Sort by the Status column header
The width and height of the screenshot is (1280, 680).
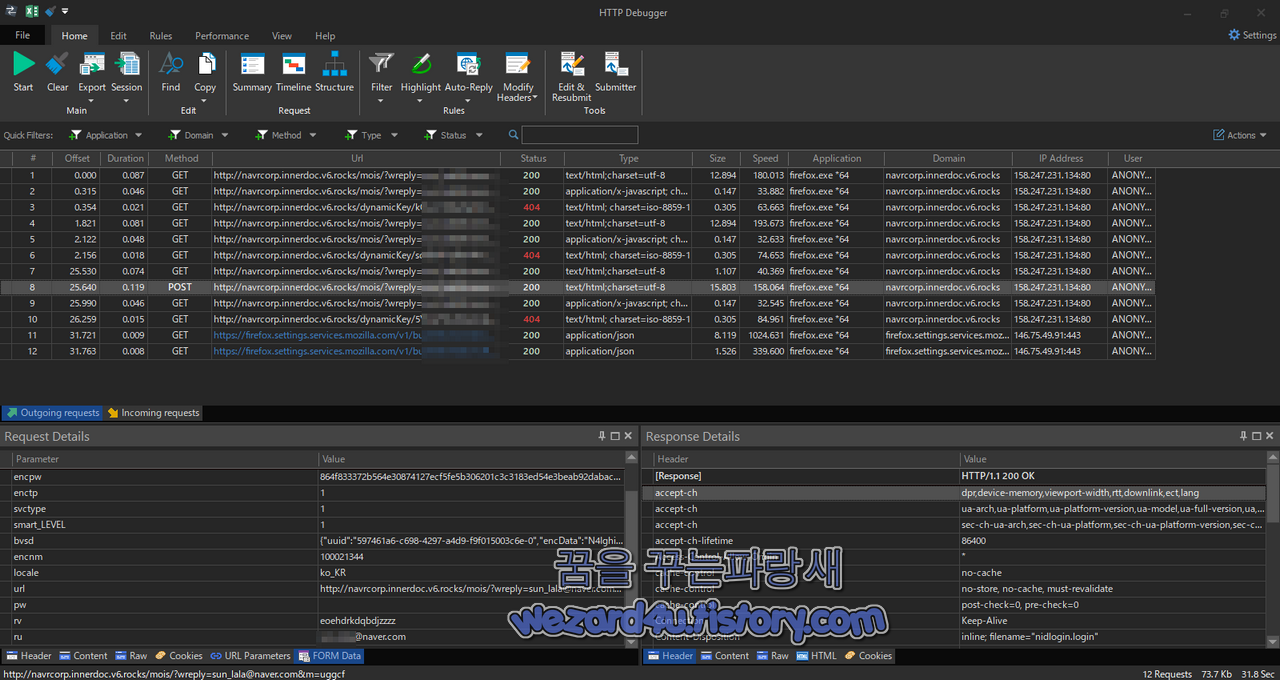533,158
